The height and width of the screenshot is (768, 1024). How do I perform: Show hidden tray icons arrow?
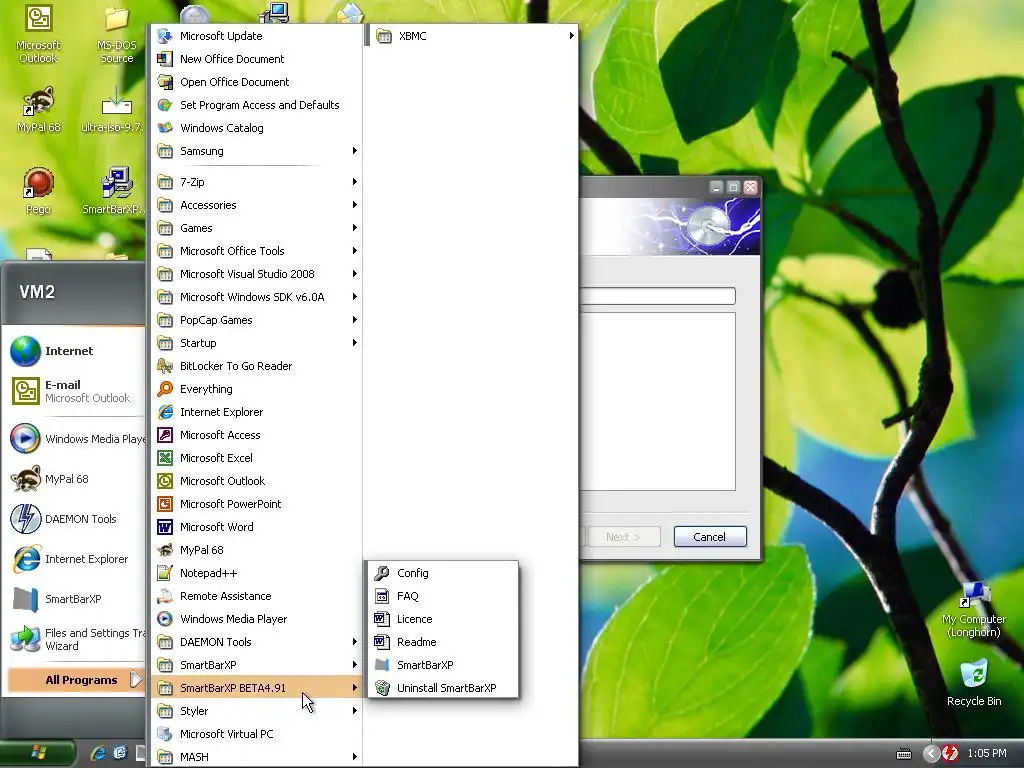[931, 754]
